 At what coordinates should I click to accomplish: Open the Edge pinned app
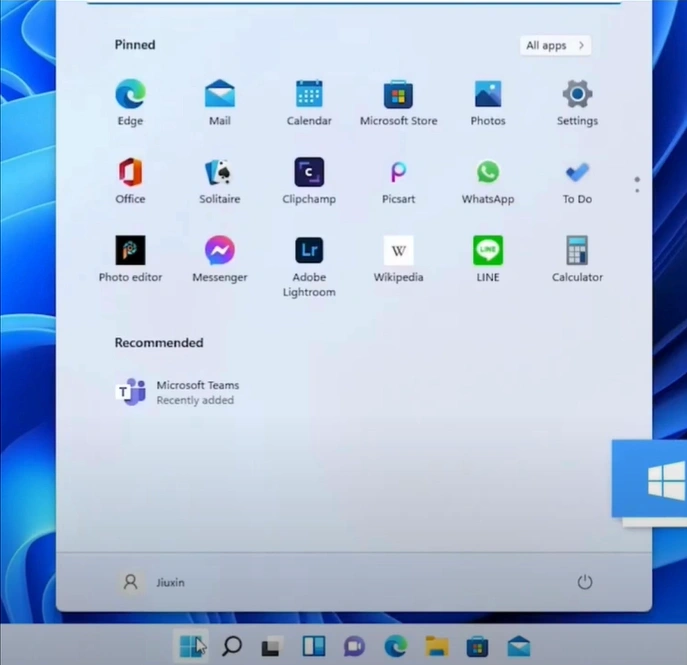[130, 102]
